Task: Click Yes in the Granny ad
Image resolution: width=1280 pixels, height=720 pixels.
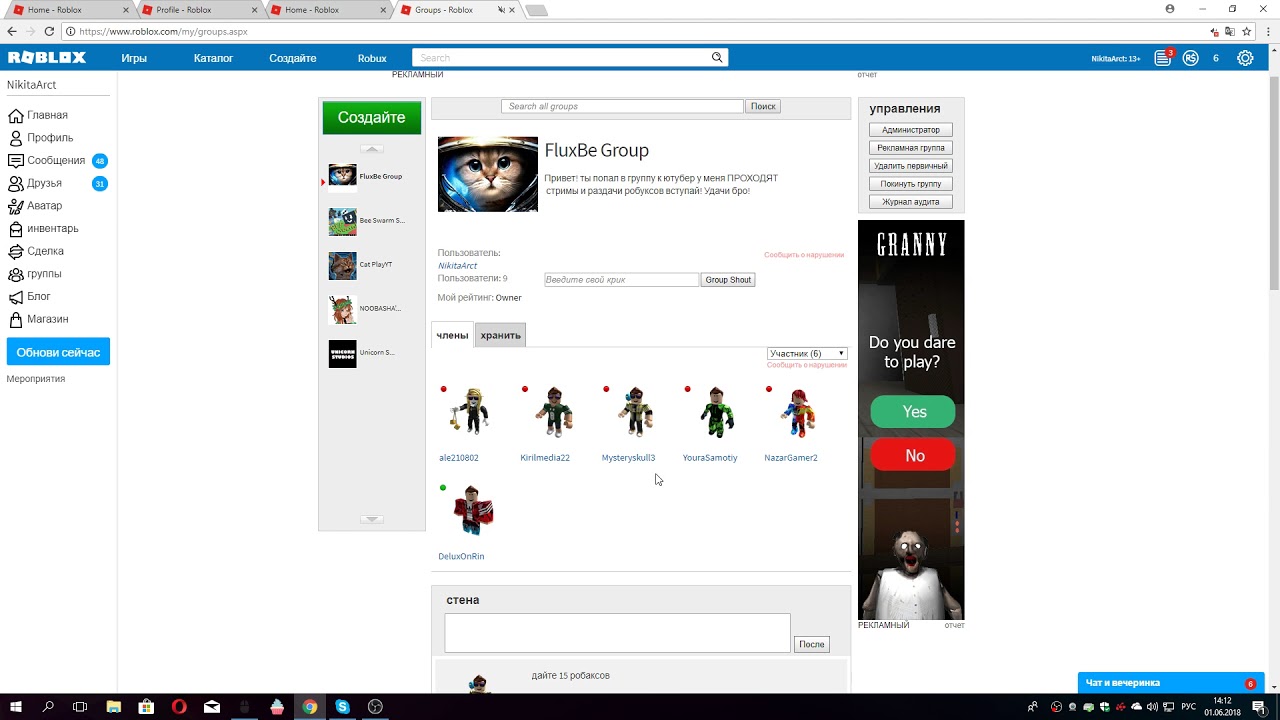Action: point(913,412)
